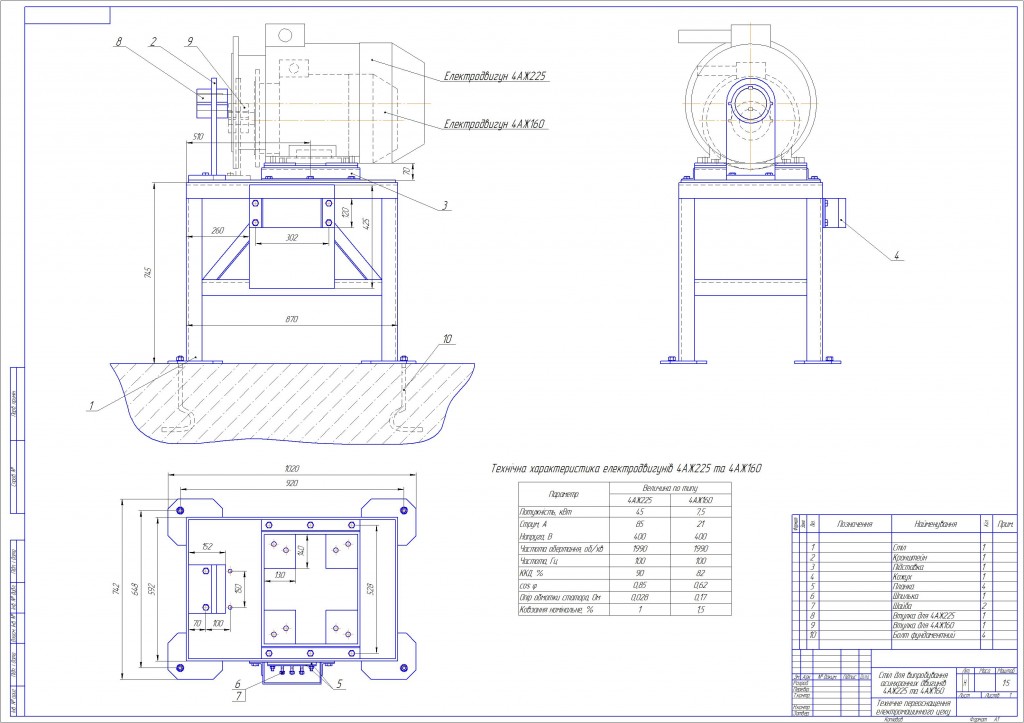
Task: Click the '1020' overall dimension on the plan view
Action: coord(292,468)
